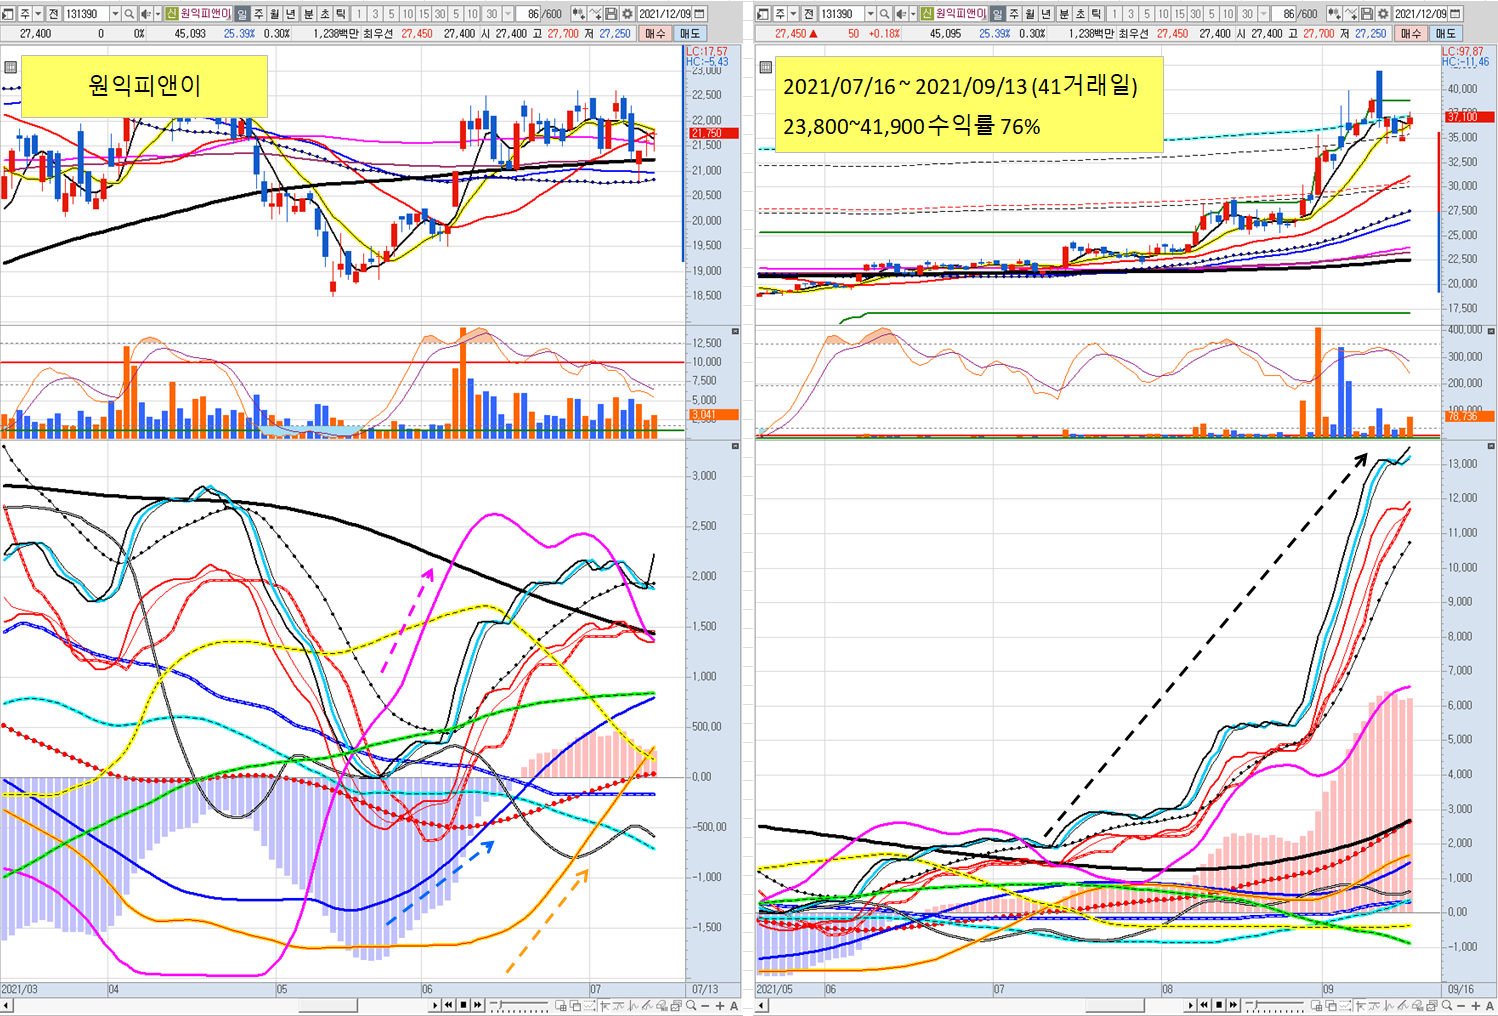Screen dimensions: 1498x1016
Task: Search stock code in right chart
Action: click(884, 14)
